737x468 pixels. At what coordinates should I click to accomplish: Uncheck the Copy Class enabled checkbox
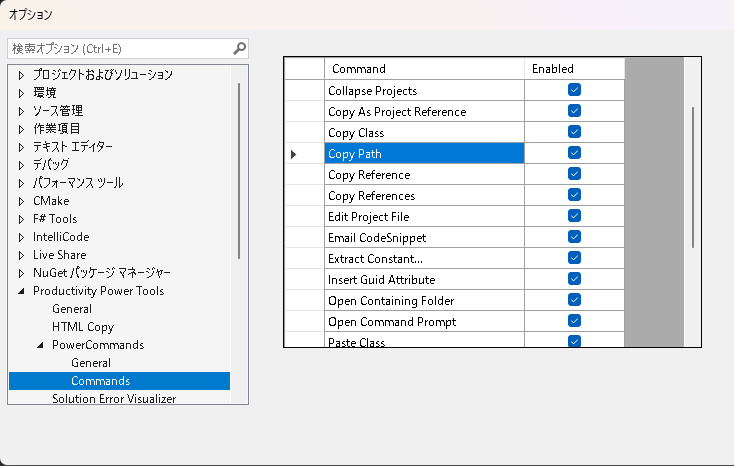click(574, 132)
